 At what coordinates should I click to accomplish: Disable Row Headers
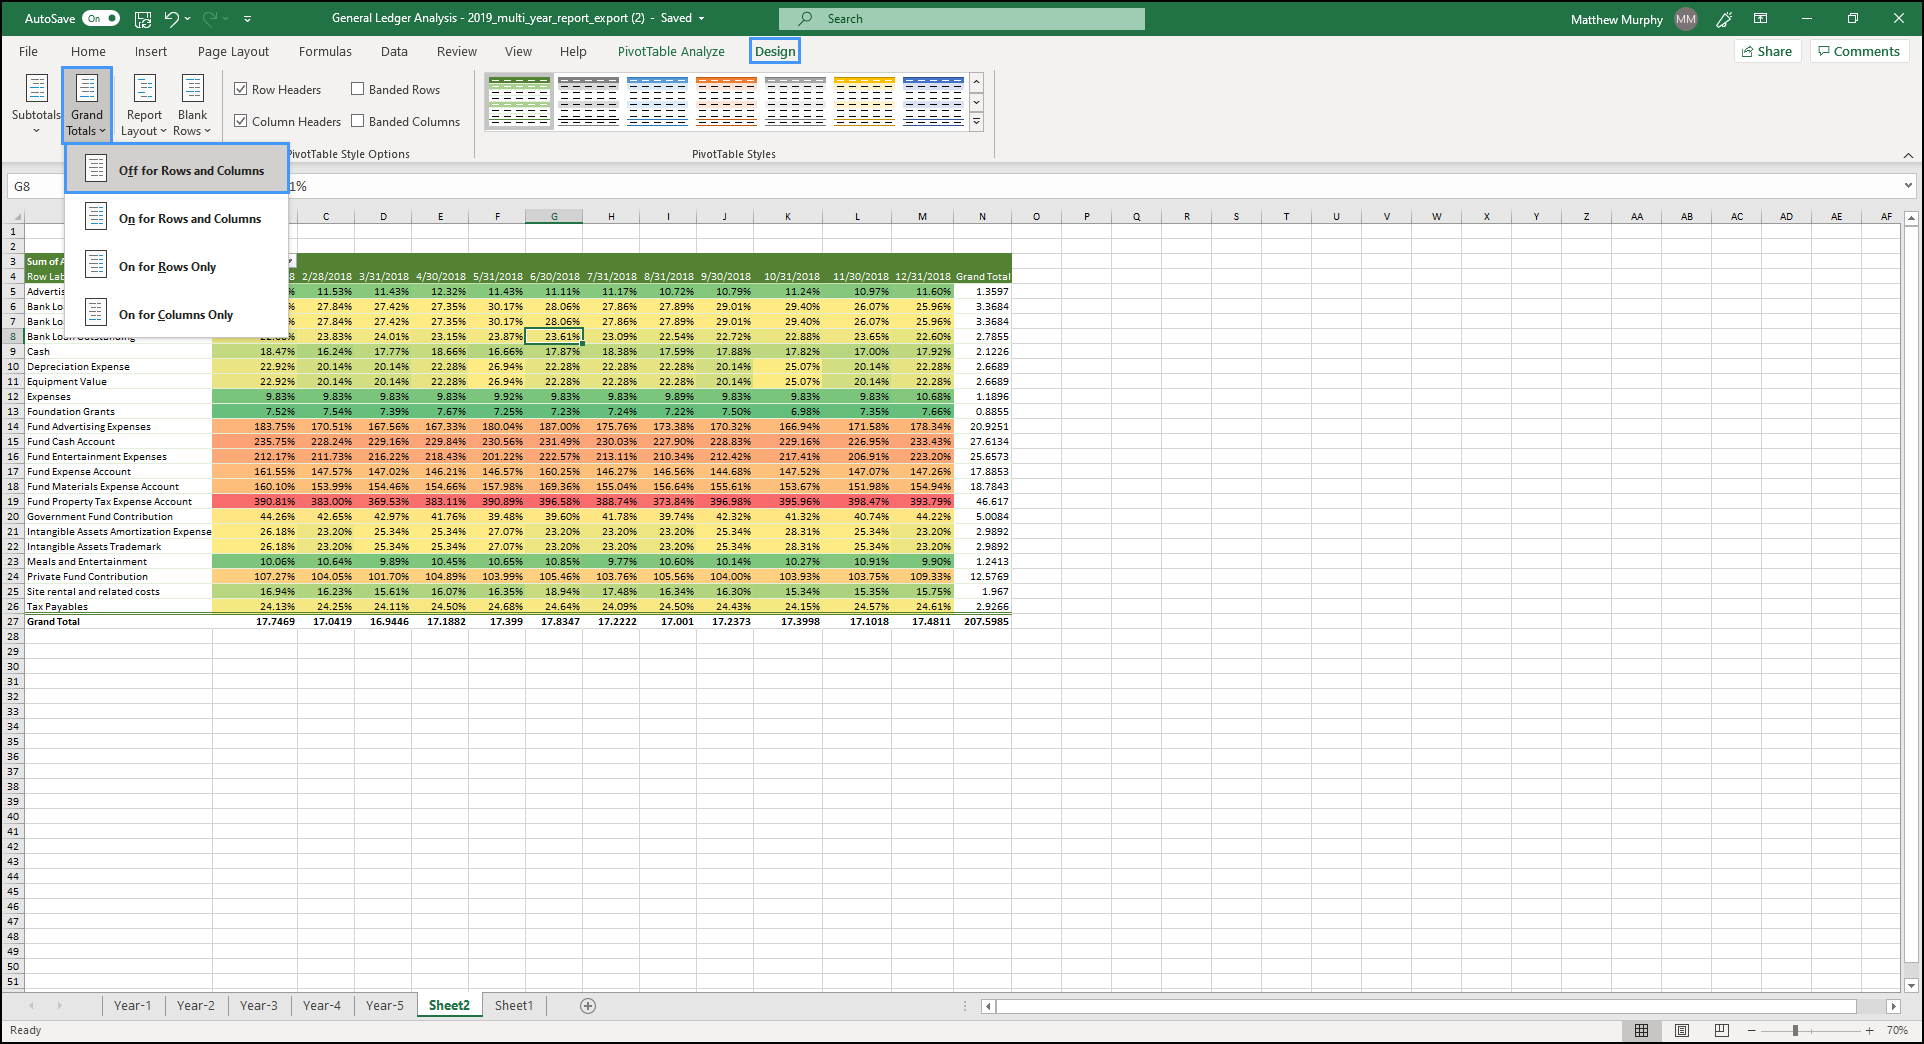click(x=241, y=88)
